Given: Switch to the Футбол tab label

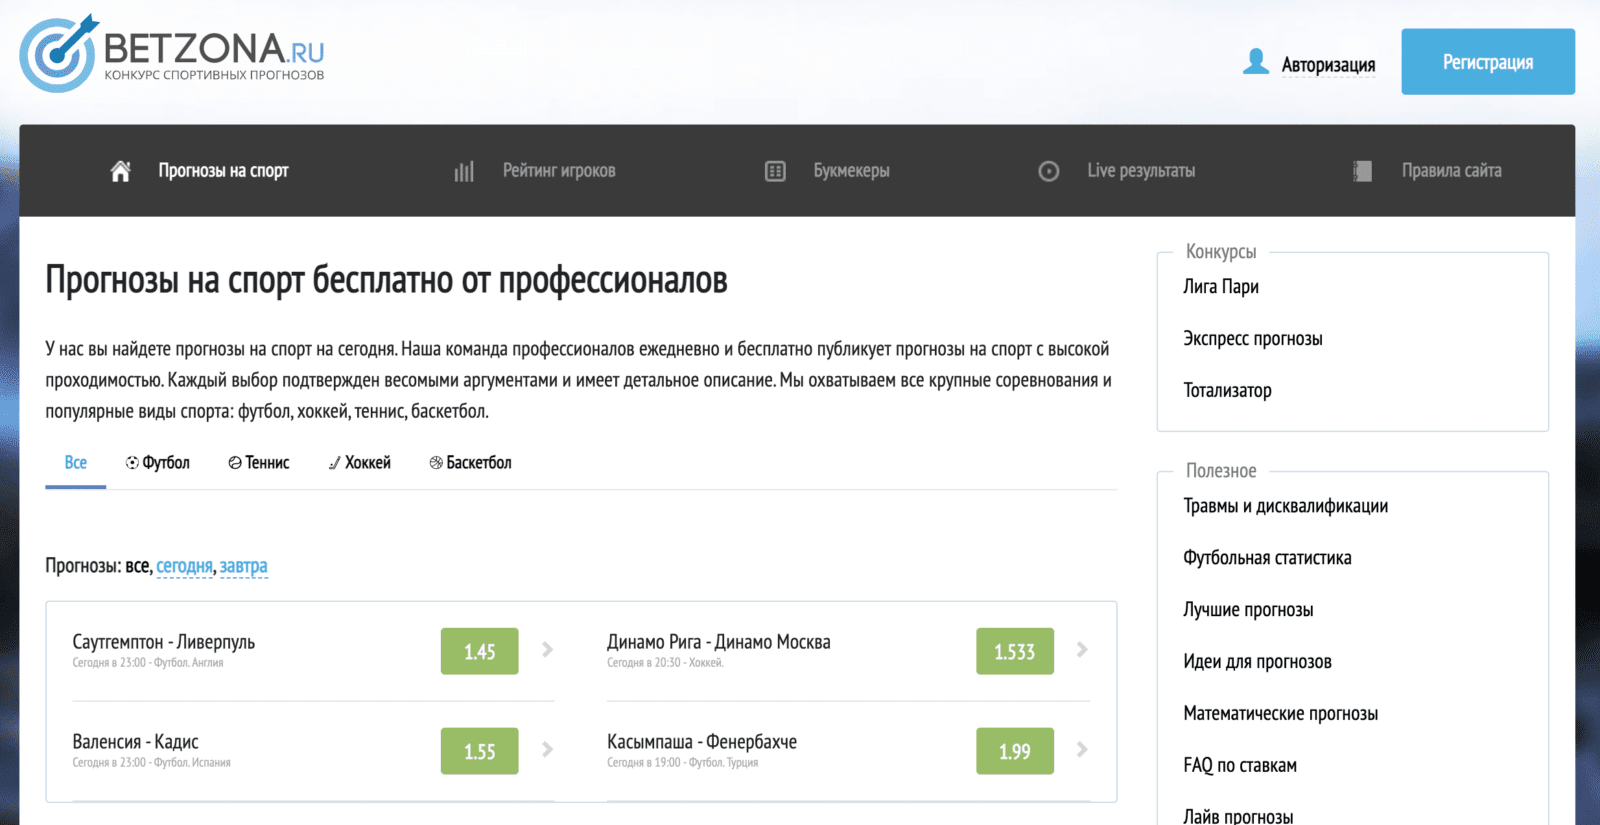Looking at the screenshot, I should point(166,463).
